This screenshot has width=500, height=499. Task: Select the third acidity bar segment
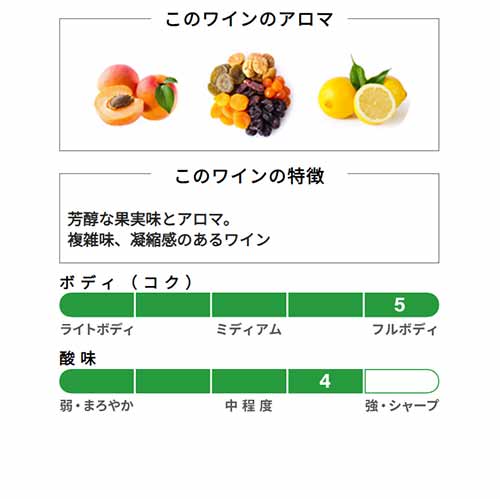[249, 381]
